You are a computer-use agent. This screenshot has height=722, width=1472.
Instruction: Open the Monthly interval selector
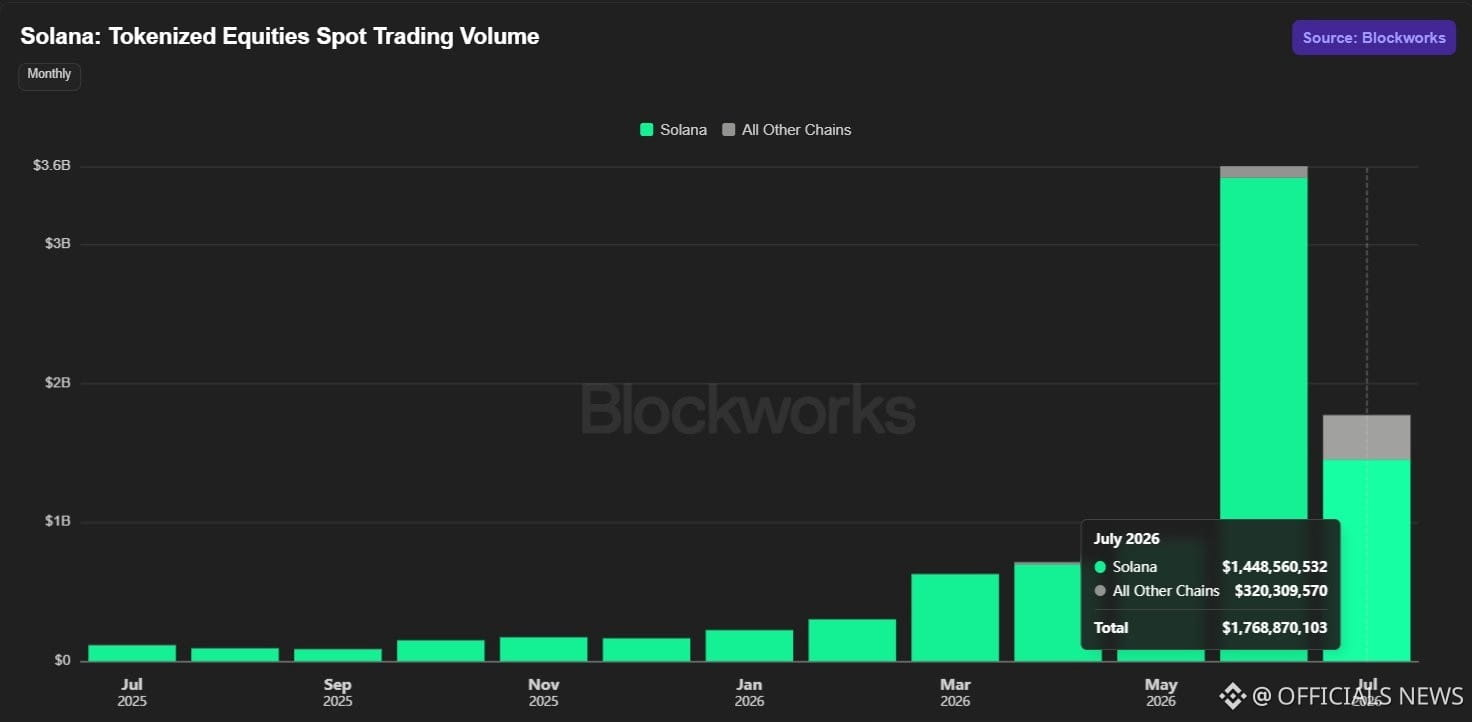coord(49,75)
